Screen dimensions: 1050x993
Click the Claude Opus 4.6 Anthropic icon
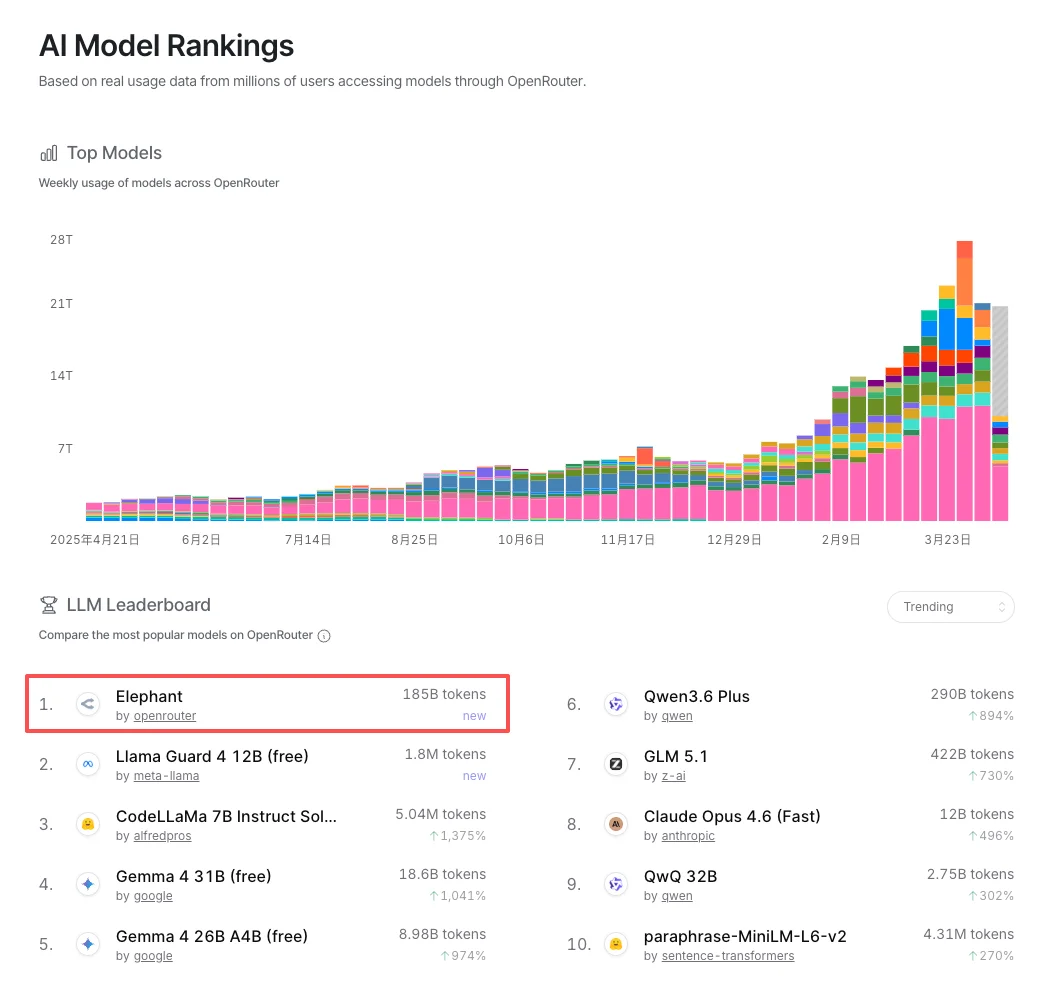(x=616, y=825)
